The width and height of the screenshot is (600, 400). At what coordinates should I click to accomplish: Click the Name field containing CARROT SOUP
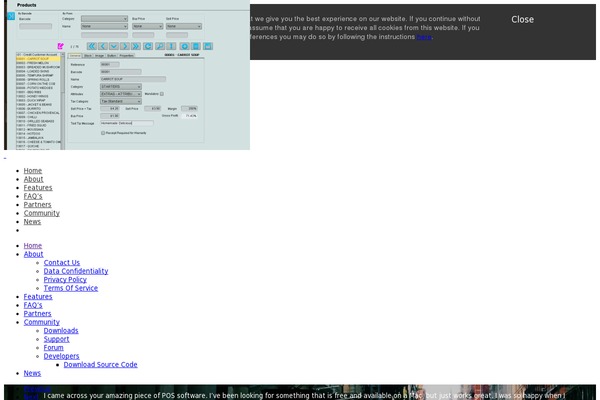click(x=133, y=79)
